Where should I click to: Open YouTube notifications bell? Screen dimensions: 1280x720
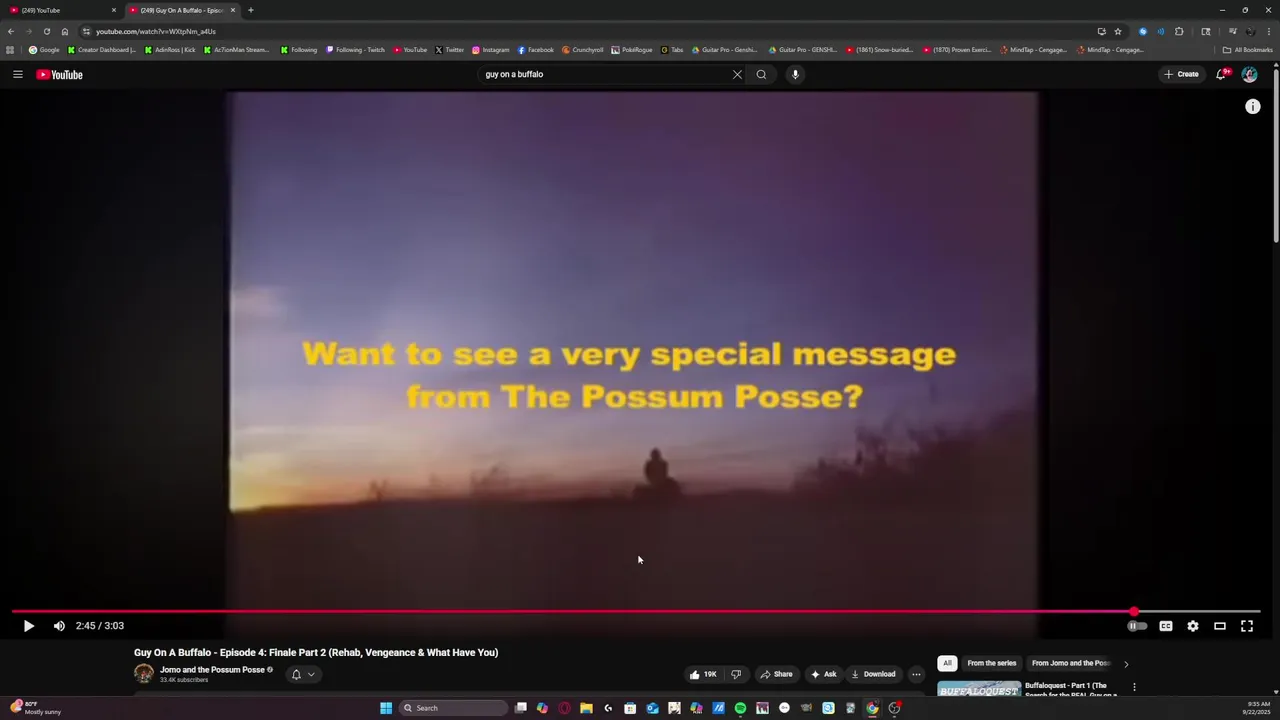tap(1222, 74)
